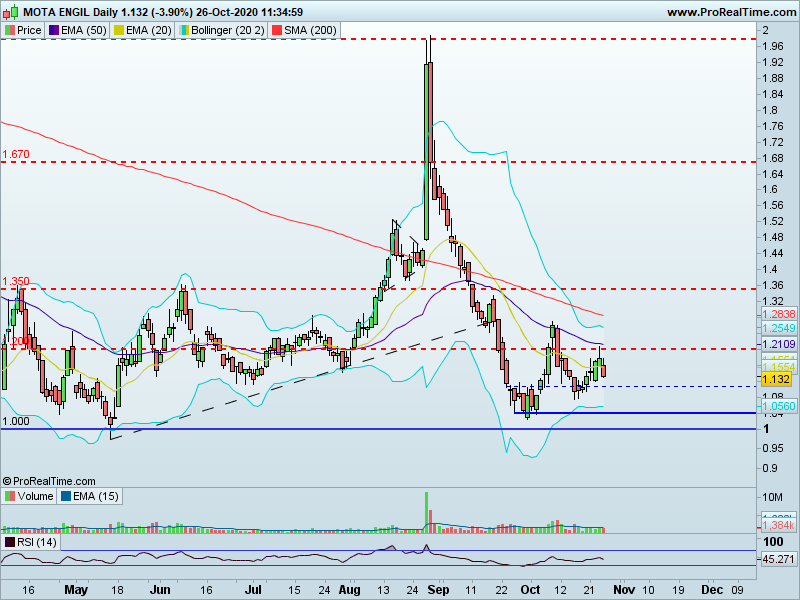800x600 pixels.
Task: Click the www.ProRealTime.com link in the header
Action: tap(732, 12)
